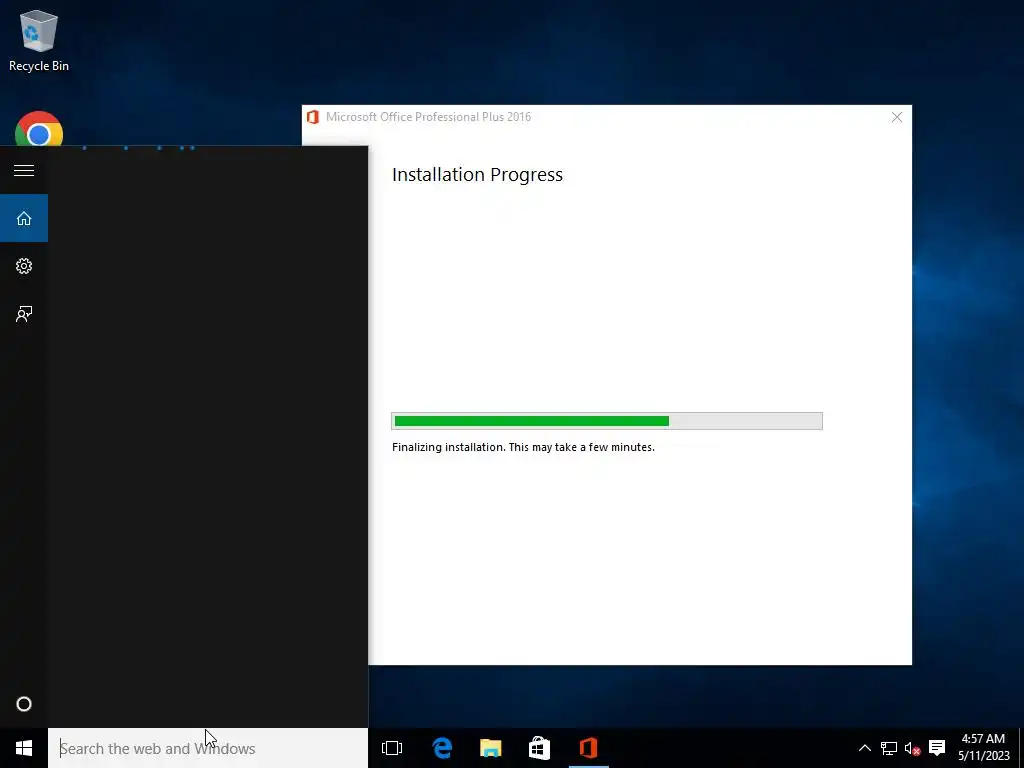
Task: Open the Action Center notifications icon
Action: 936,748
